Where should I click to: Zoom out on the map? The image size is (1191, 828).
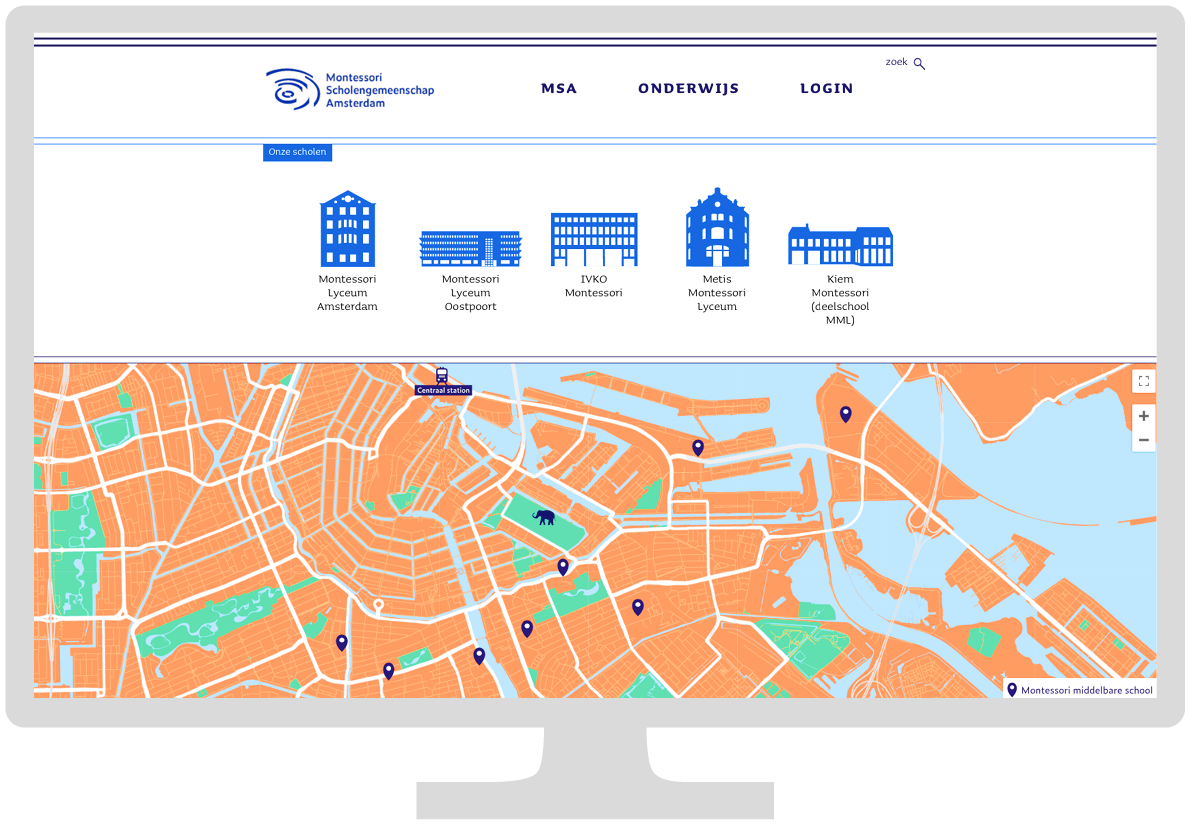[1143, 440]
